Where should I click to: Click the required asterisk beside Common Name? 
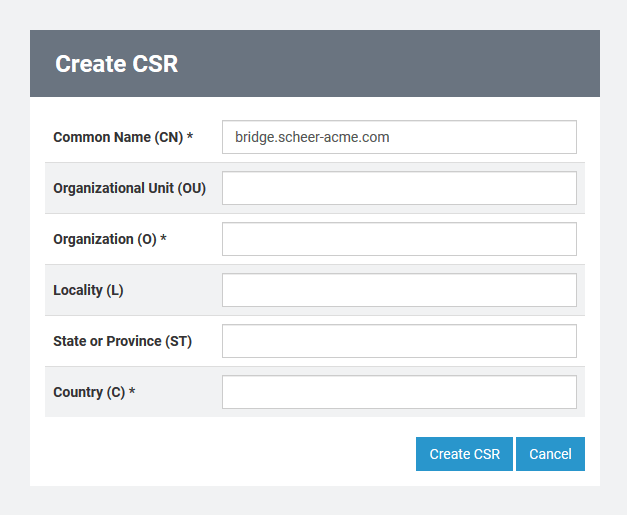click(190, 138)
